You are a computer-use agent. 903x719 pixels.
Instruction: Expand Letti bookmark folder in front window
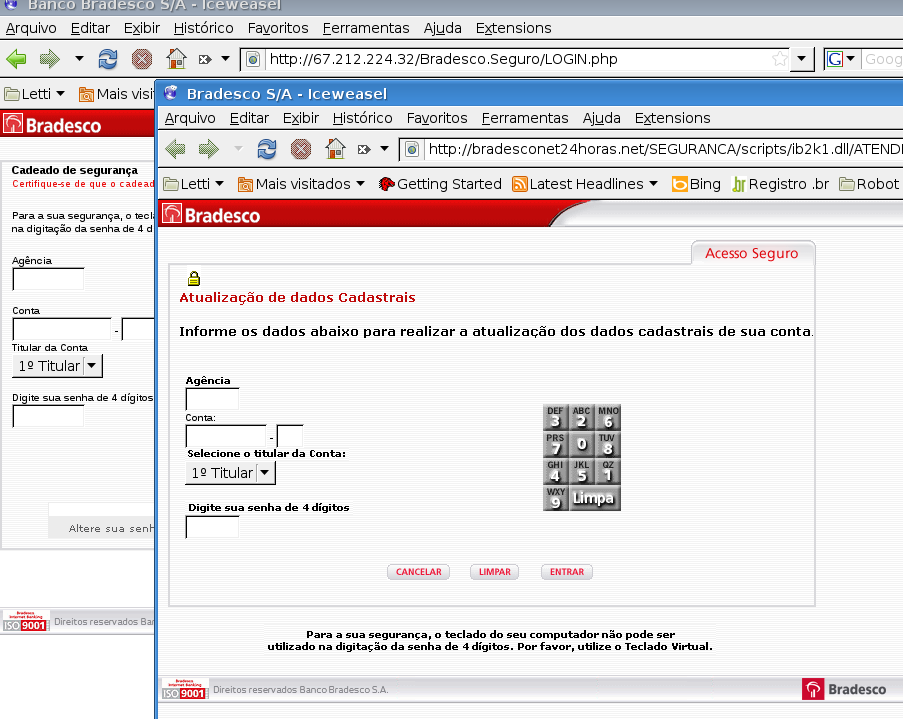[194, 184]
